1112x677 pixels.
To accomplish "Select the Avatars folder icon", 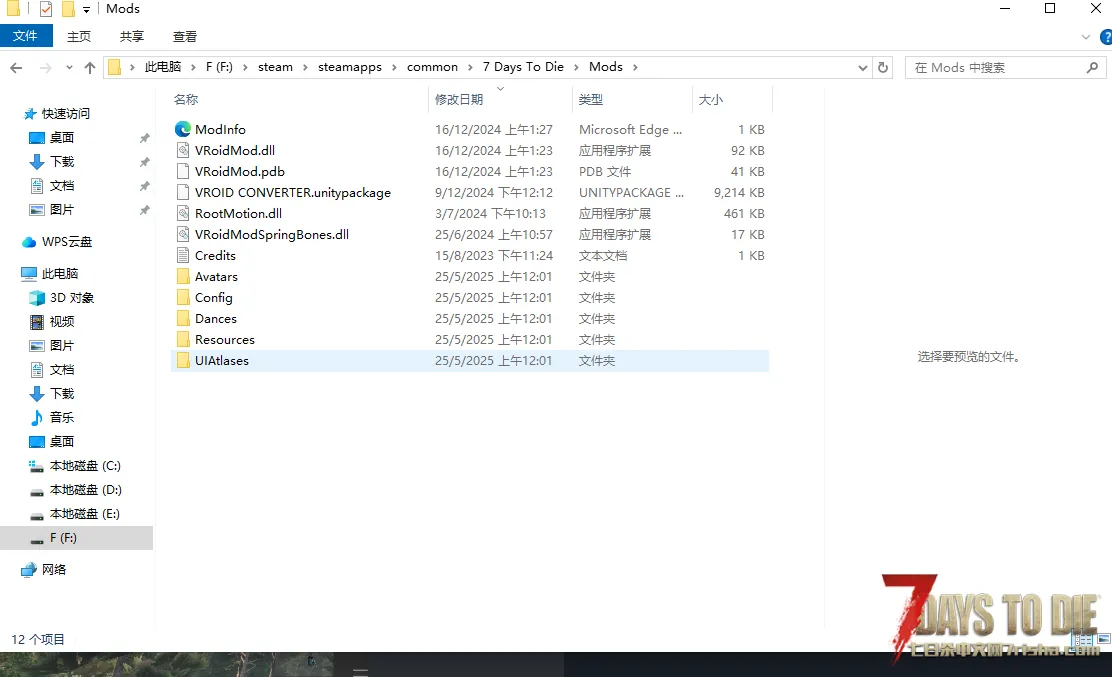I will pos(183,276).
